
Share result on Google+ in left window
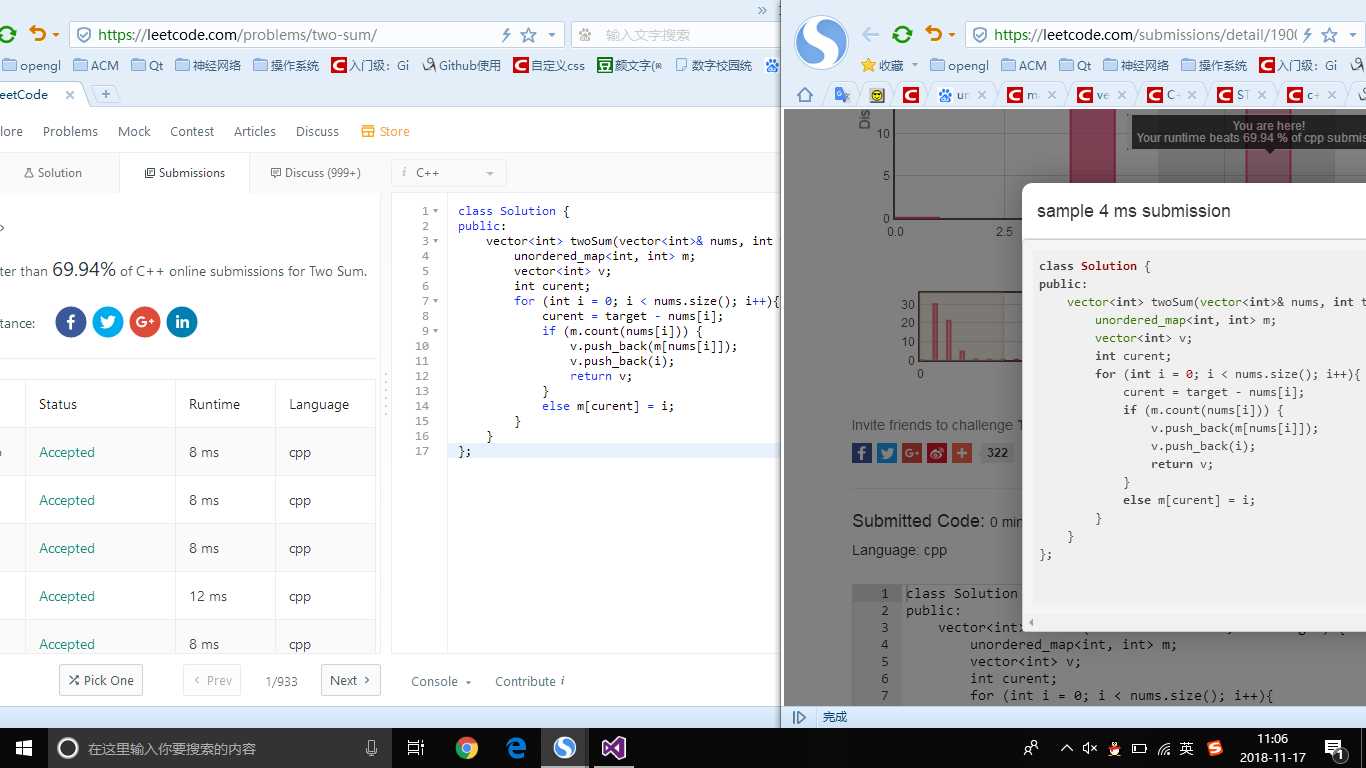tap(145, 322)
